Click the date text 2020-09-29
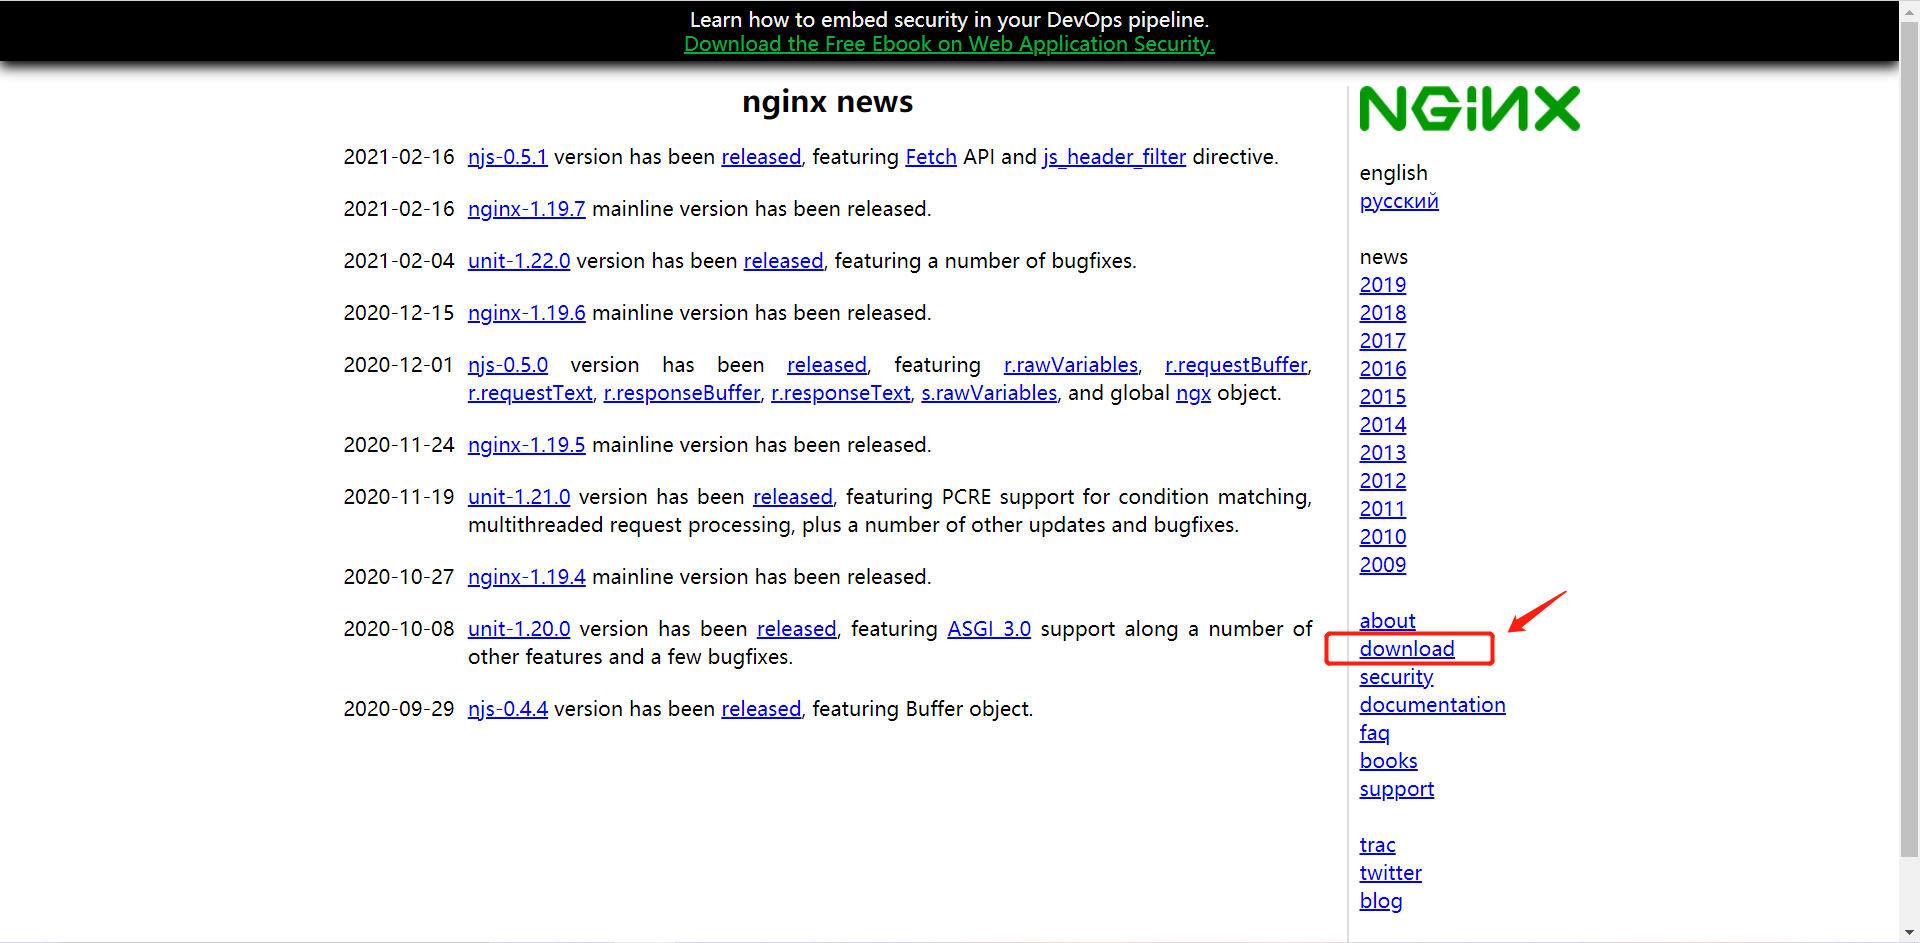Screen dimensions: 1920x943 [398, 709]
